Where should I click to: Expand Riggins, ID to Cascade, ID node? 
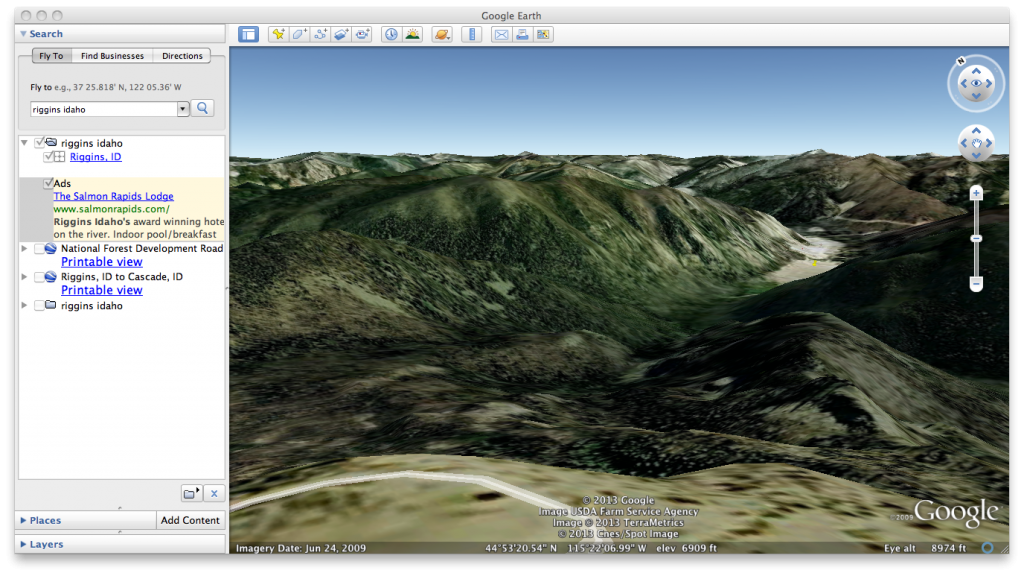pos(24,276)
